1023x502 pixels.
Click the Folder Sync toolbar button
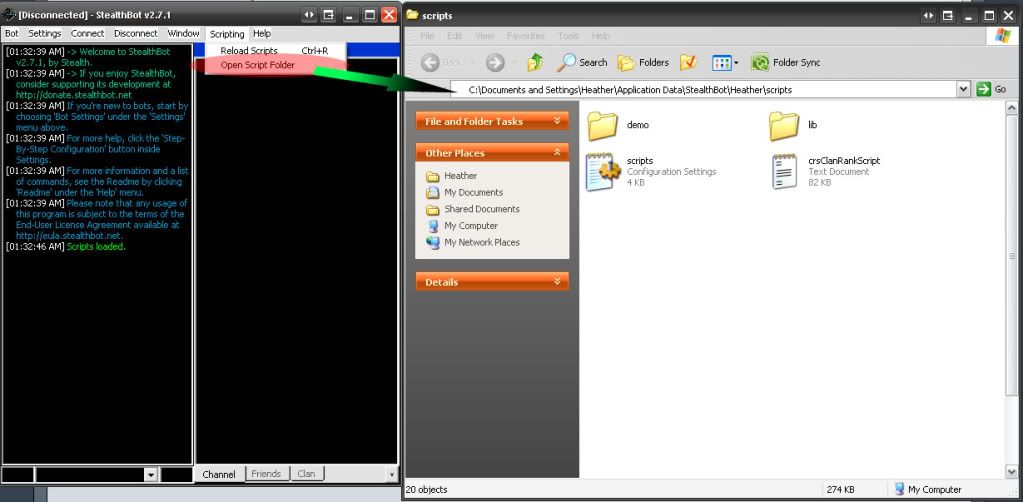tap(786, 63)
